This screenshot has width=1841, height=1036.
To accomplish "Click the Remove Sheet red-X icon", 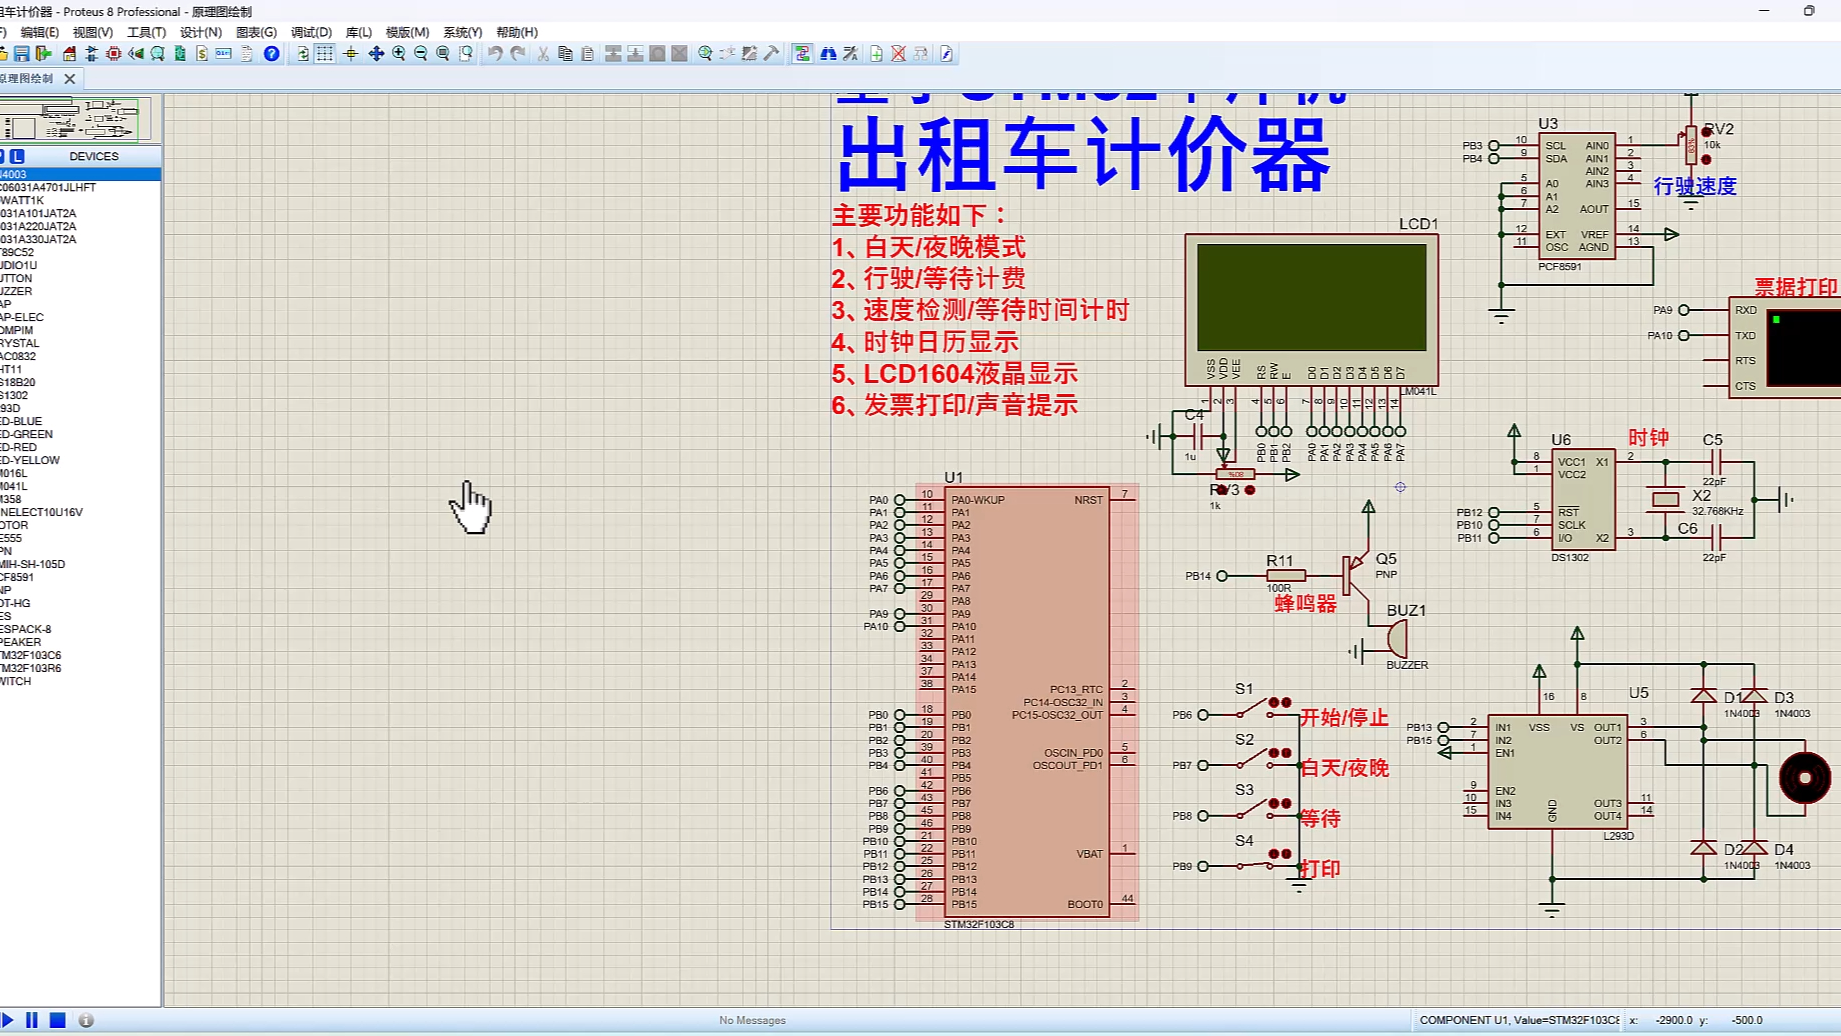I will 898,54.
